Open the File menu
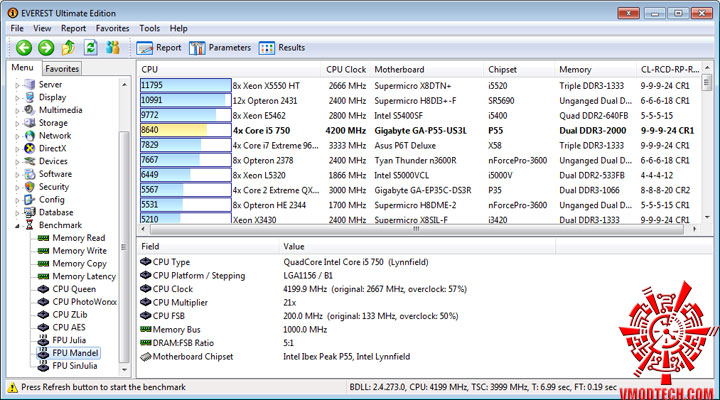720x400 pixels. 17,28
